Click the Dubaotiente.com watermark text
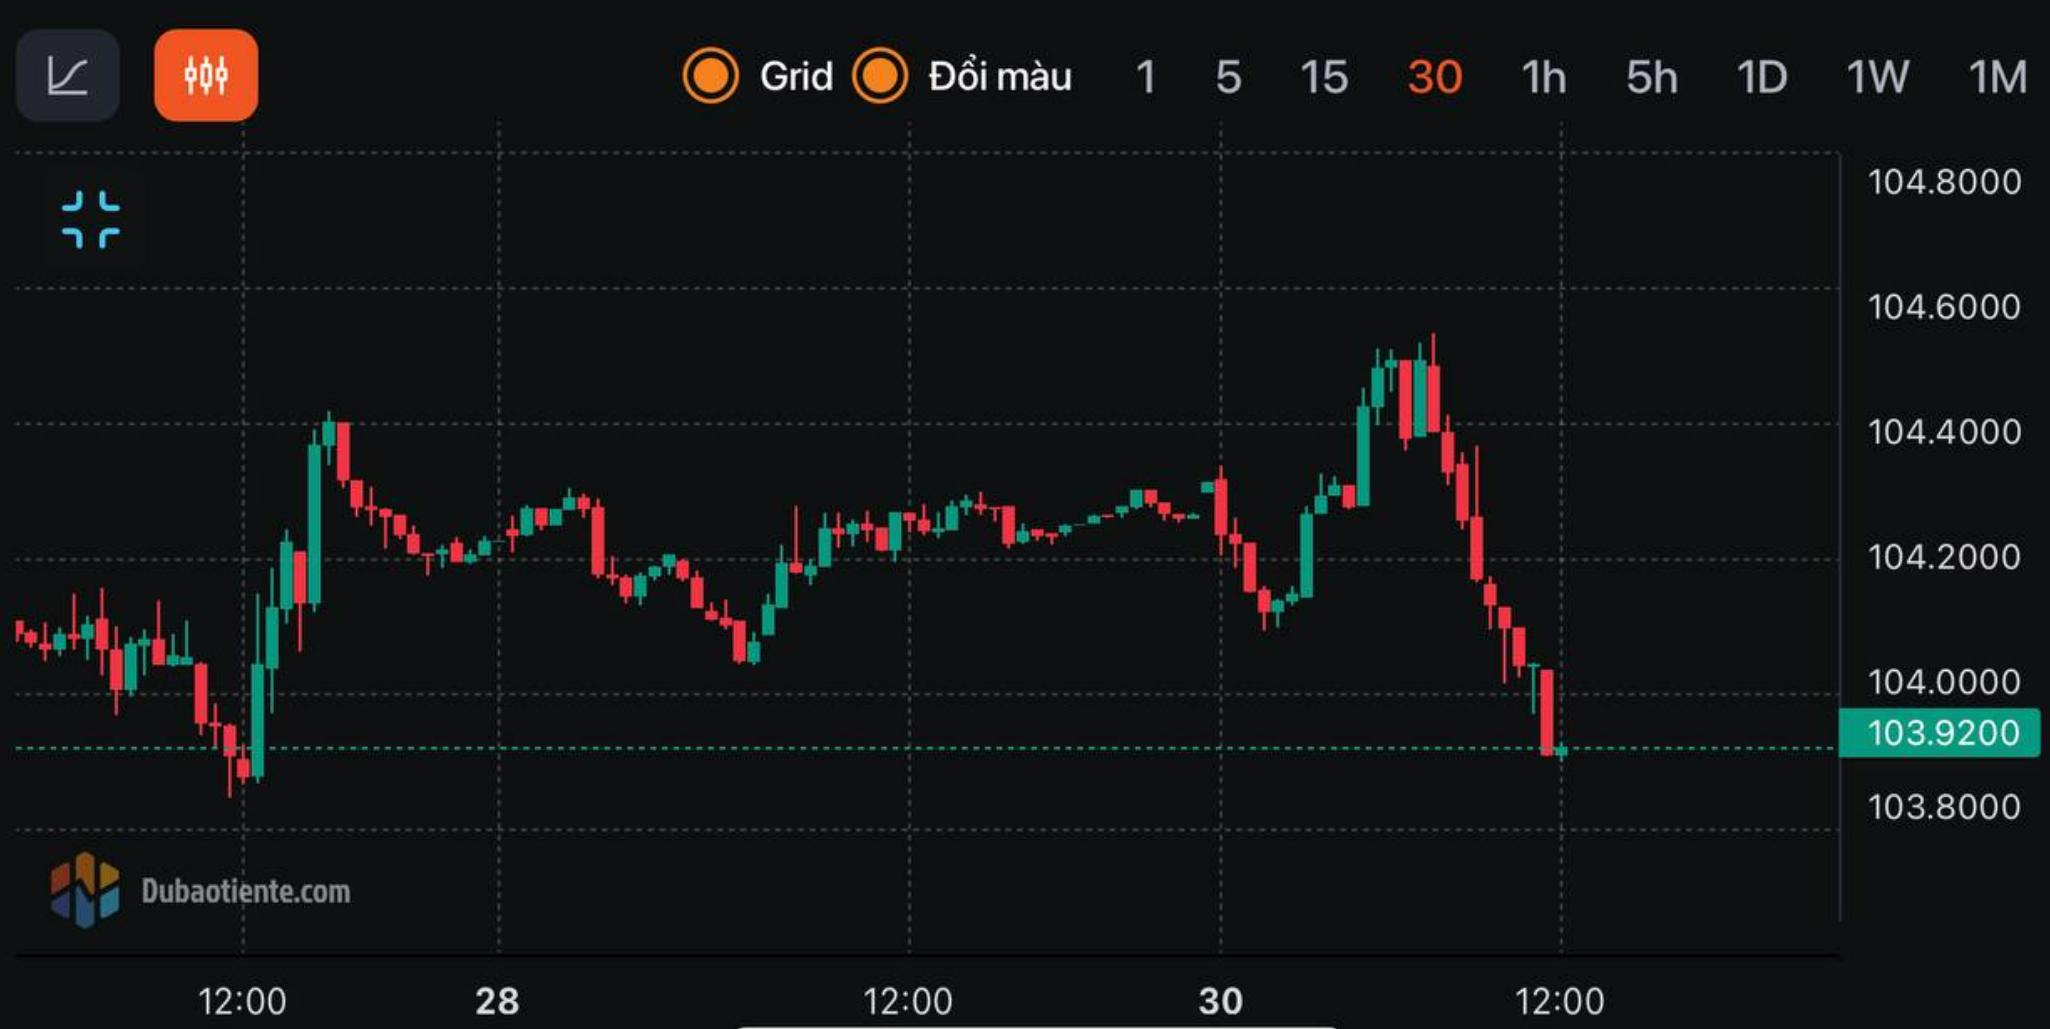The image size is (2050, 1029). 246,891
